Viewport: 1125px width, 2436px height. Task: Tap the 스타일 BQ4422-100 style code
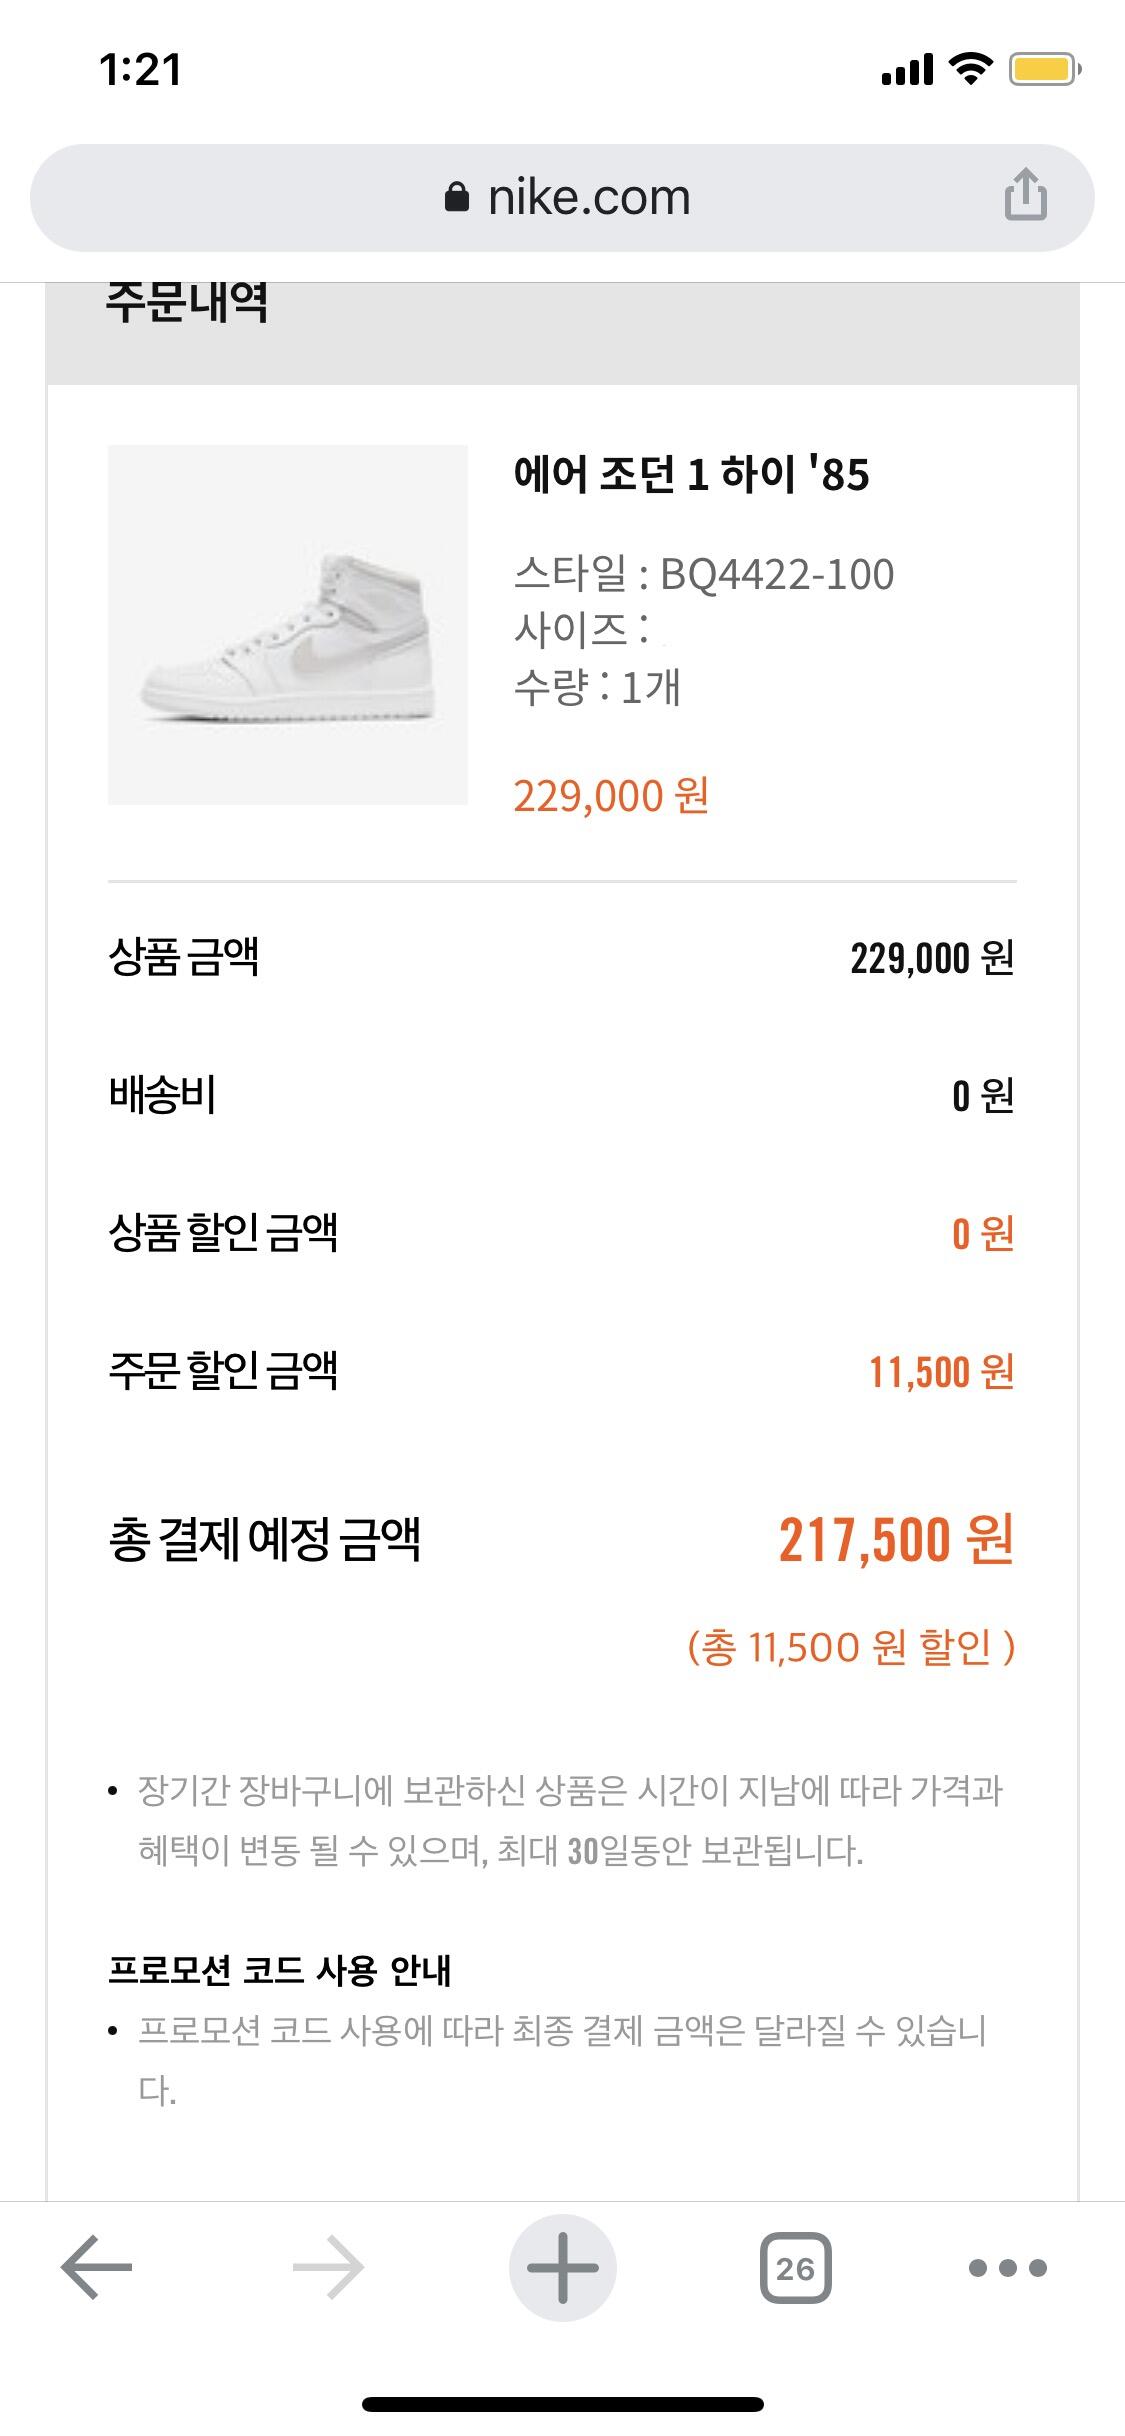(x=704, y=575)
